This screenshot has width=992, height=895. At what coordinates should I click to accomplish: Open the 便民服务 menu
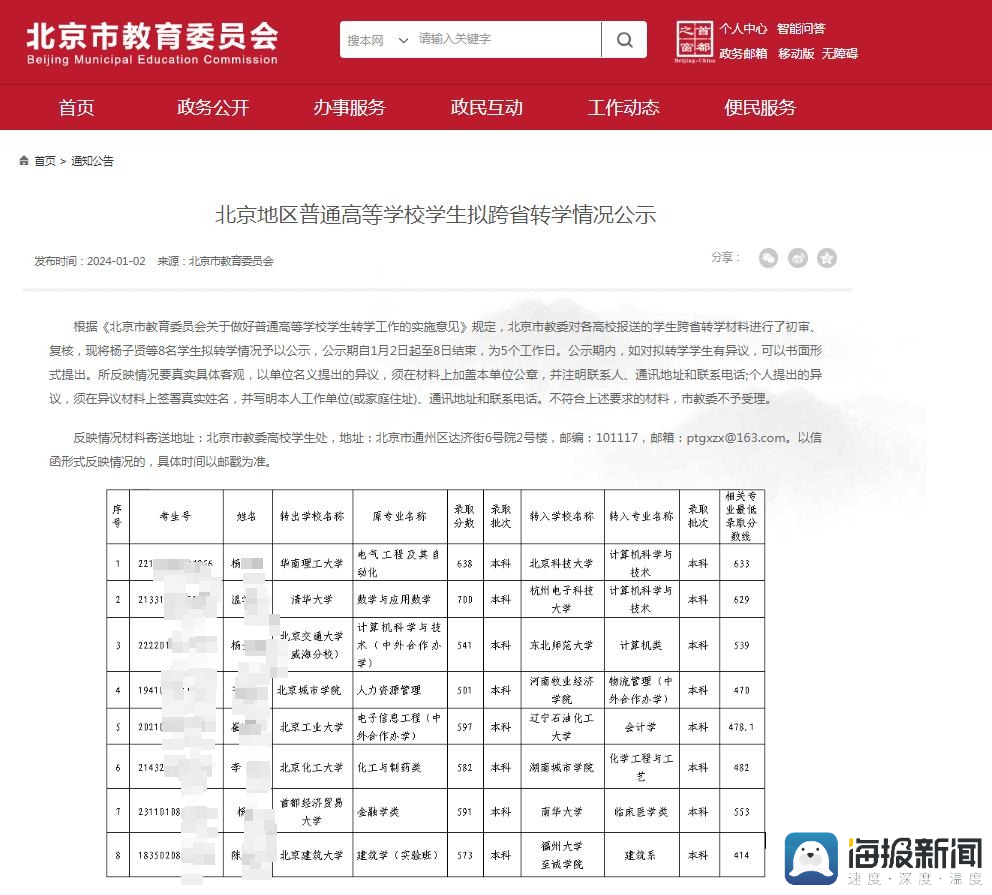click(760, 107)
